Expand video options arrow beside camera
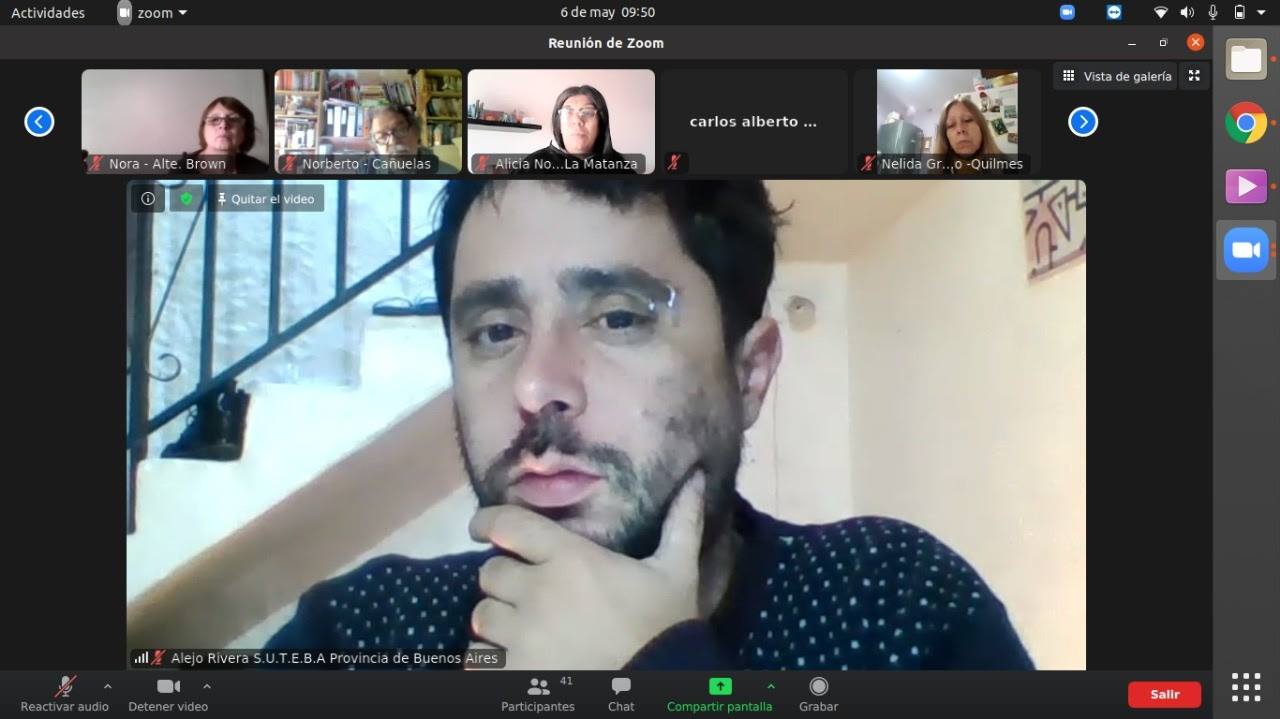Image resolution: width=1280 pixels, height=719 pixels. 207,687
